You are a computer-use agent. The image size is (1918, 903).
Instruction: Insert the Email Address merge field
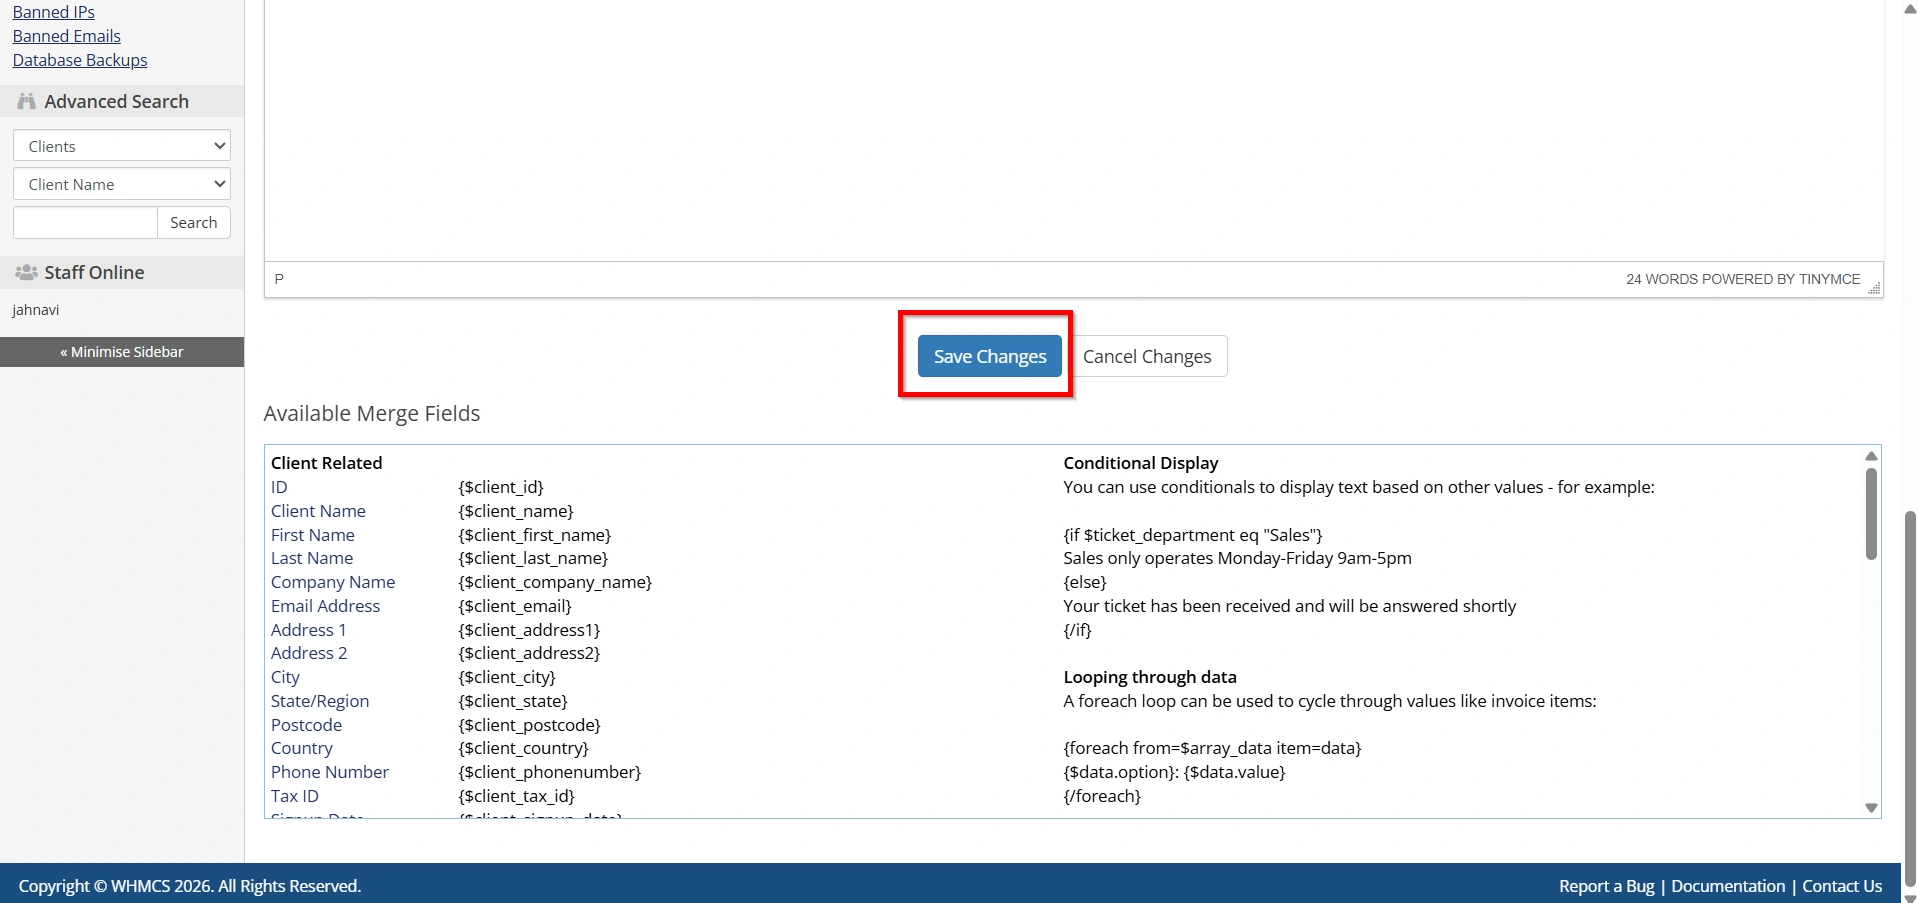point(326,606)
